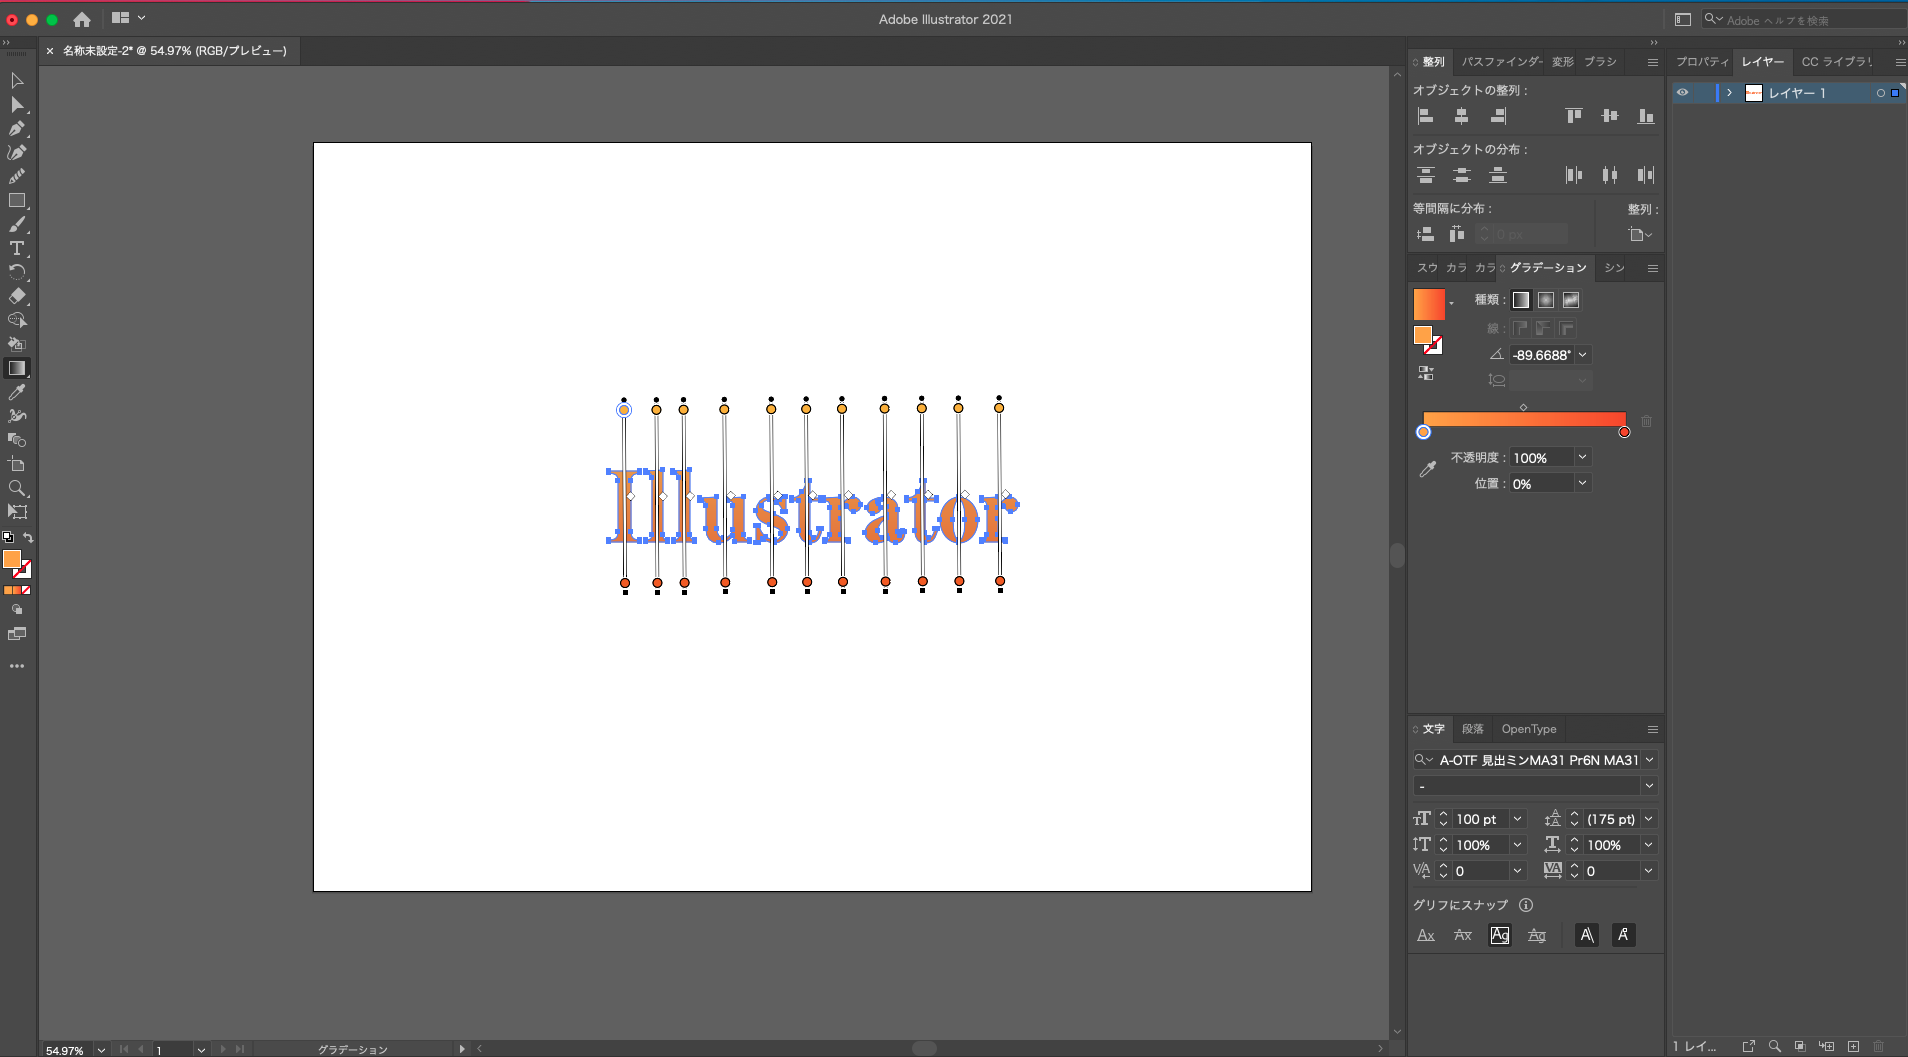The height and width of the screenshot is (1057, 1908).
Task: Open font style dropdown
Action: pos(1650,786)
